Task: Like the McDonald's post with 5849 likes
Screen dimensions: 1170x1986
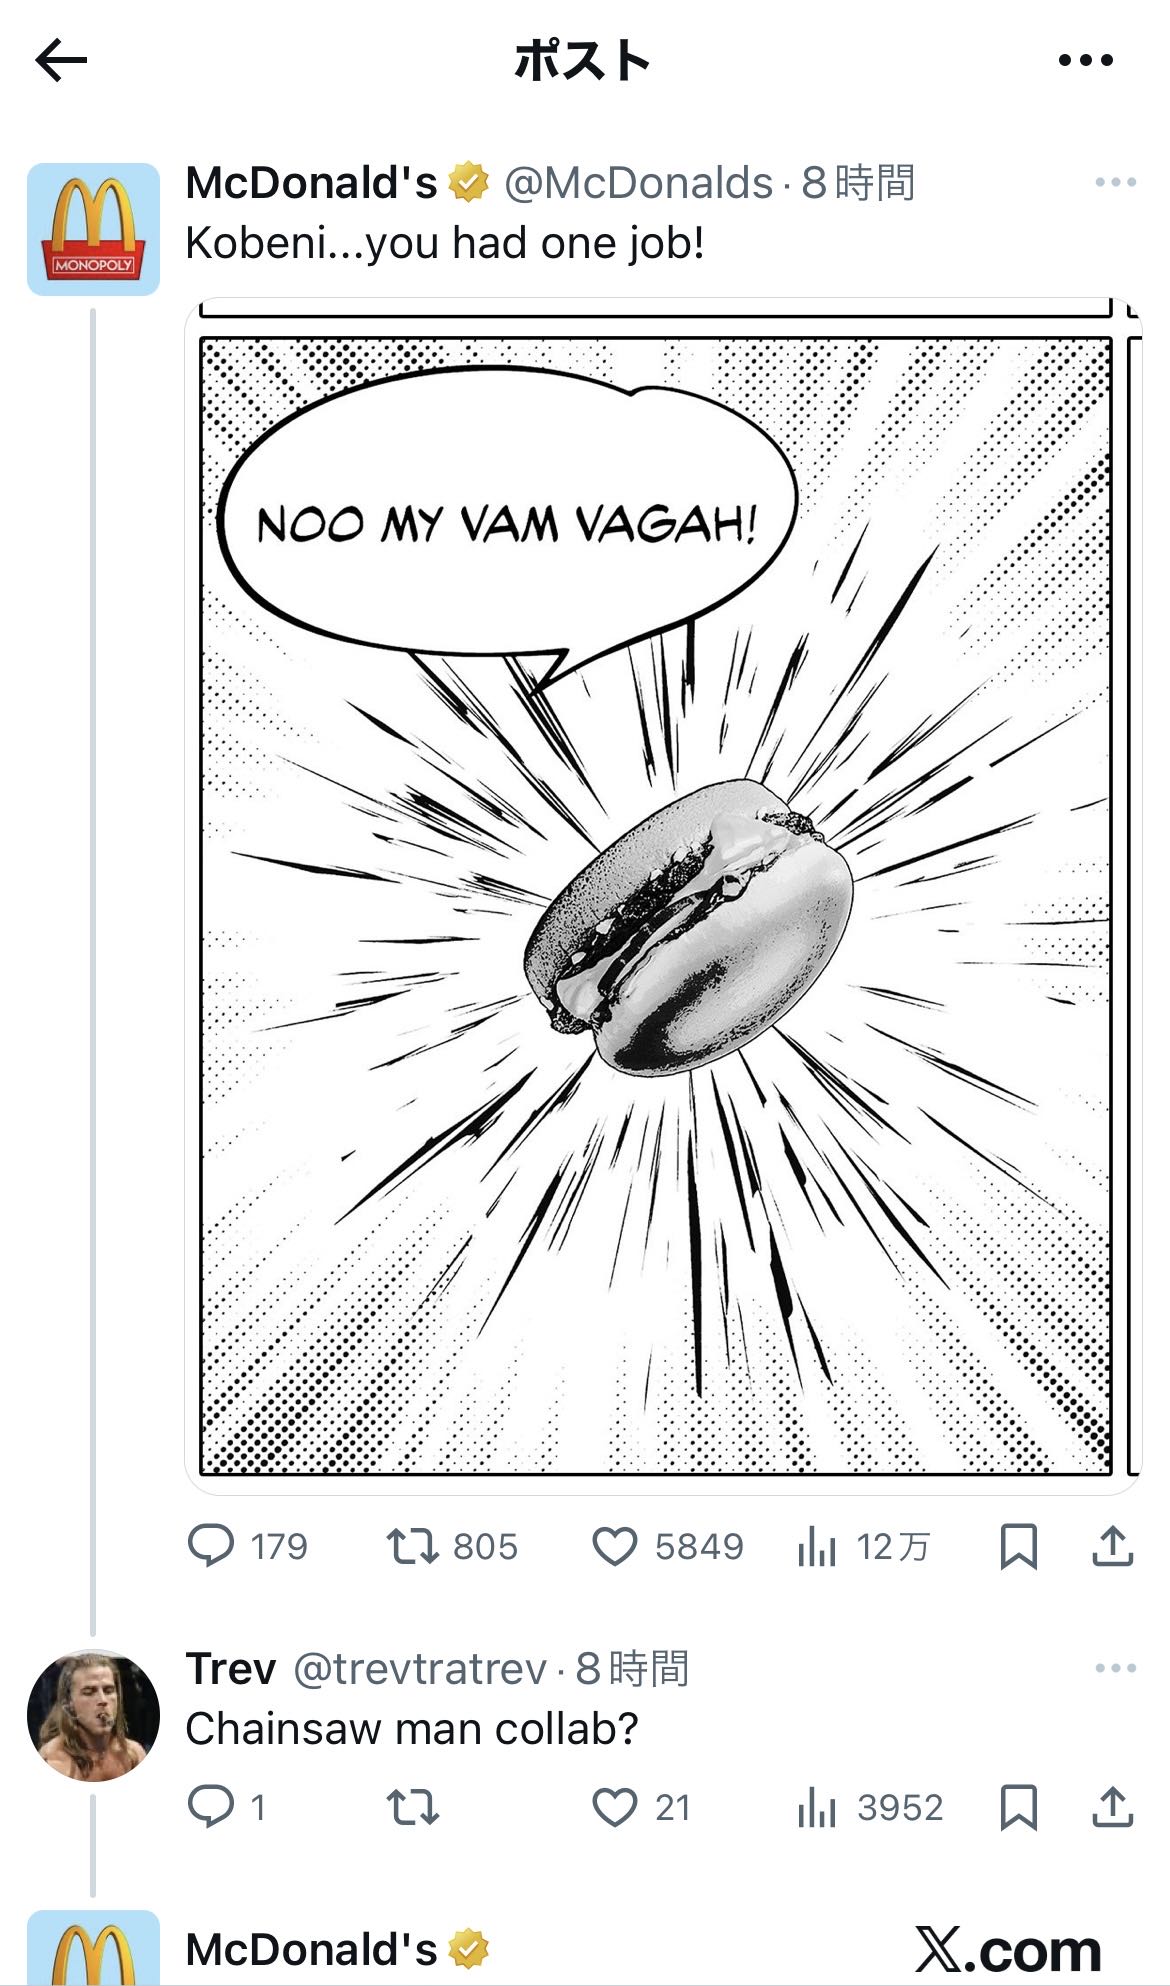Action: pyautogui.click(x=615, y=1546)
